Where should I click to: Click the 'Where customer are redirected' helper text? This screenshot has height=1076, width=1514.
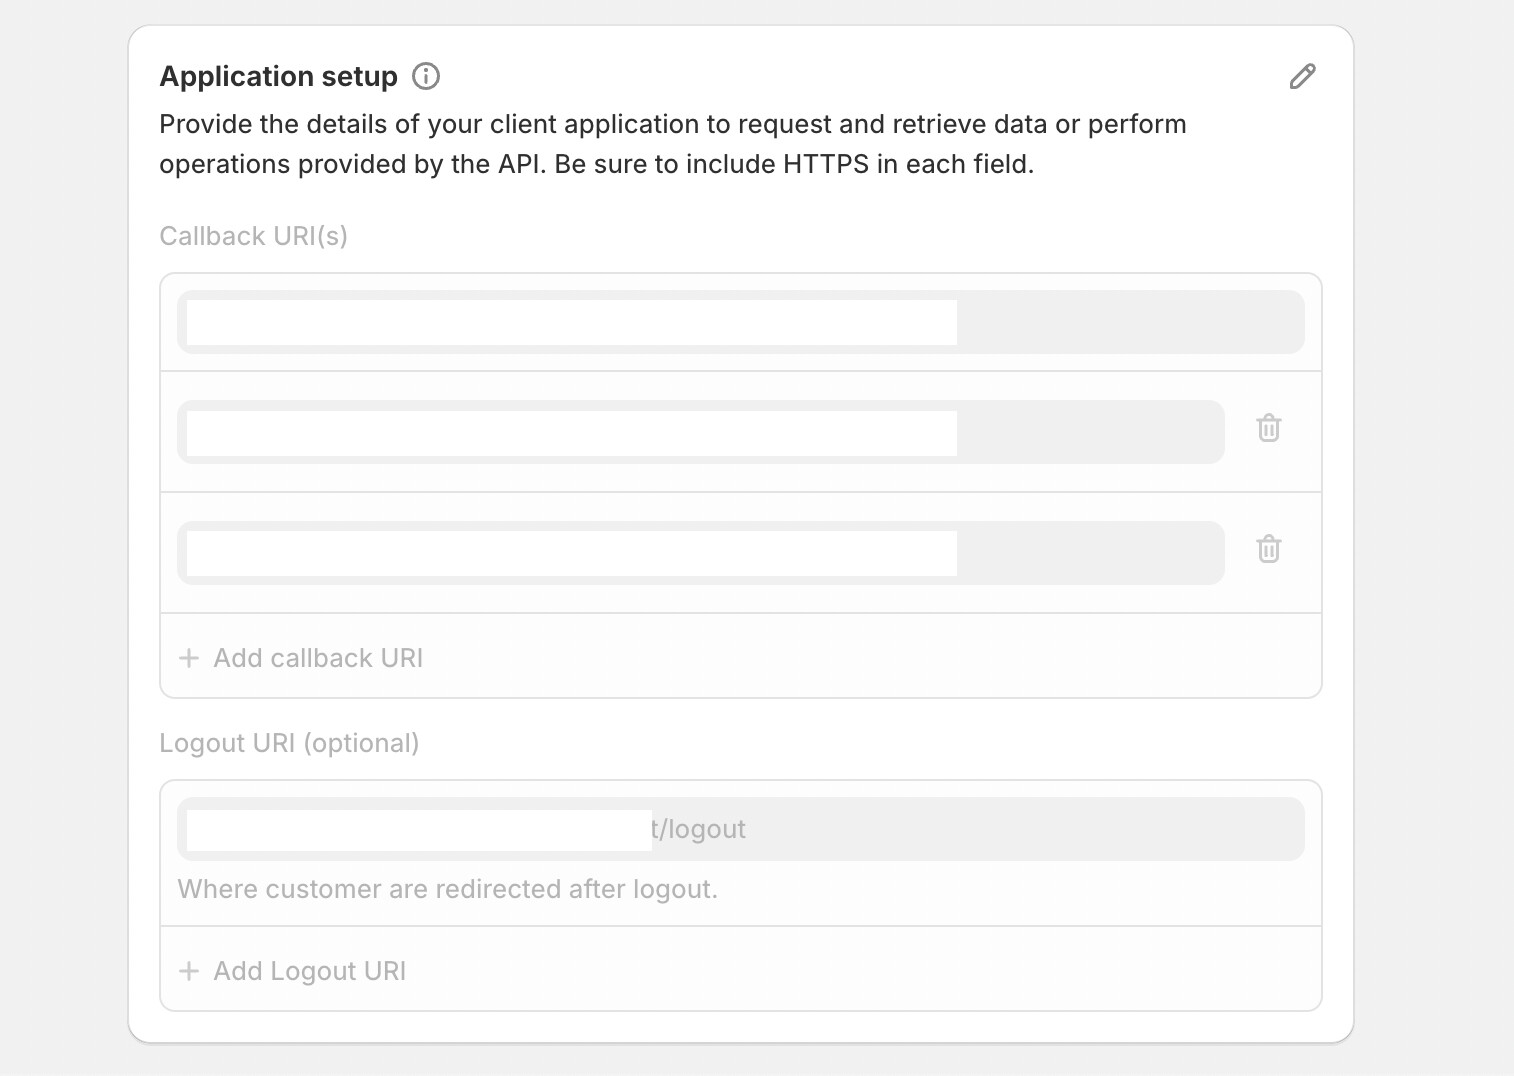(x=447, y=889)
